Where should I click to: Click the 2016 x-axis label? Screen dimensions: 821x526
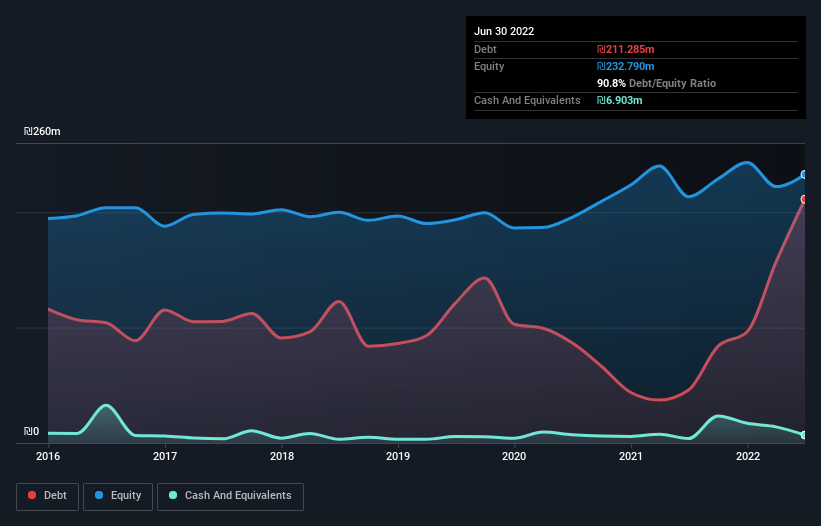coord(48,456)
